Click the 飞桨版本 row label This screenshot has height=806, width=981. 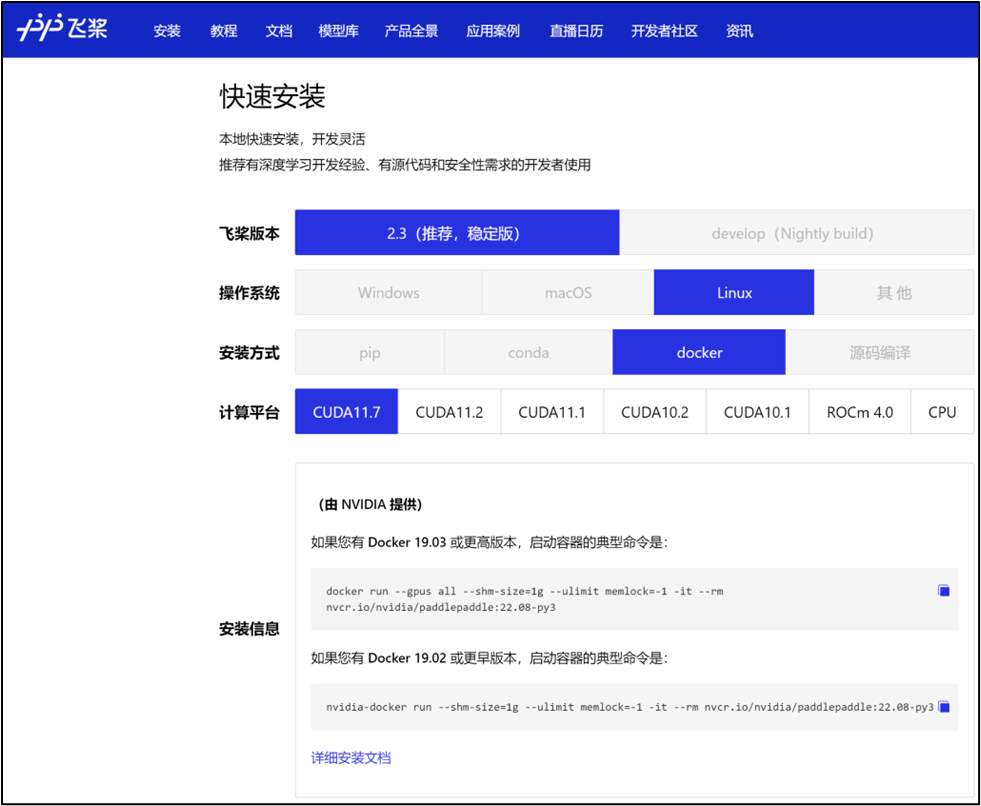(x=249, y=233)
